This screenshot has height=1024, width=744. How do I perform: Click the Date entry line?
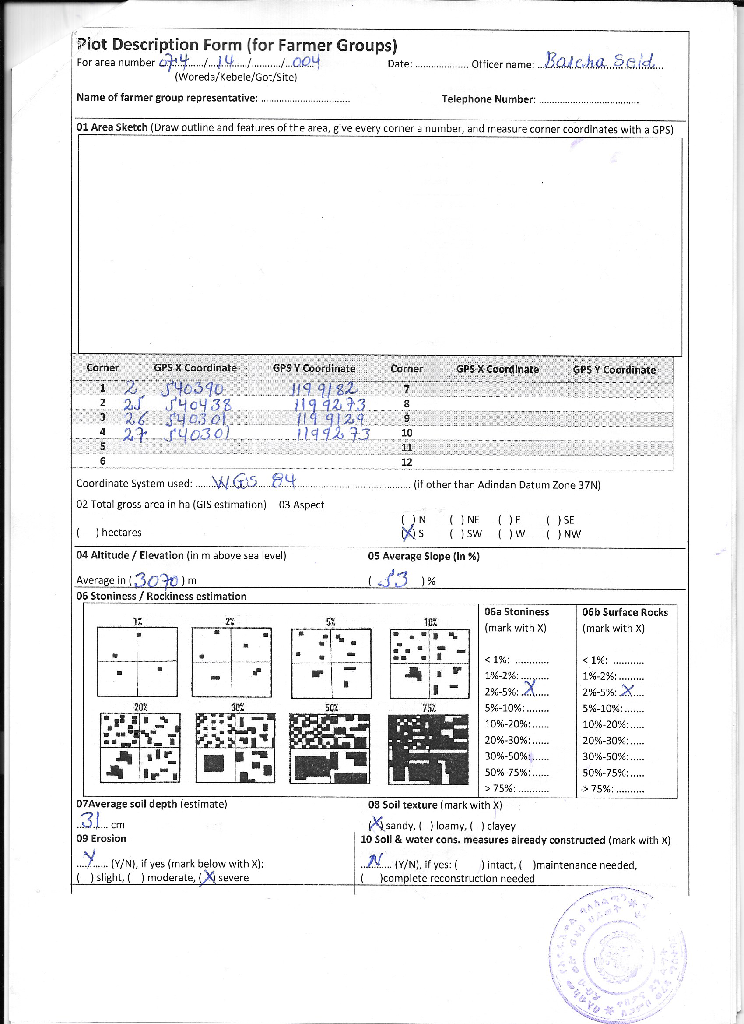point(441,65)
